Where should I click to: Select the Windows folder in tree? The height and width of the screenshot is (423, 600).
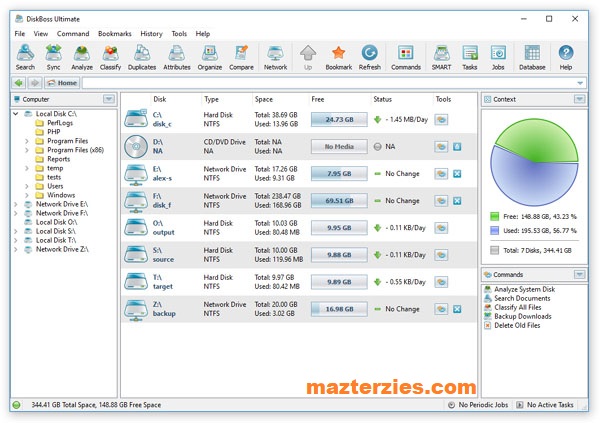tap(61, 195)
